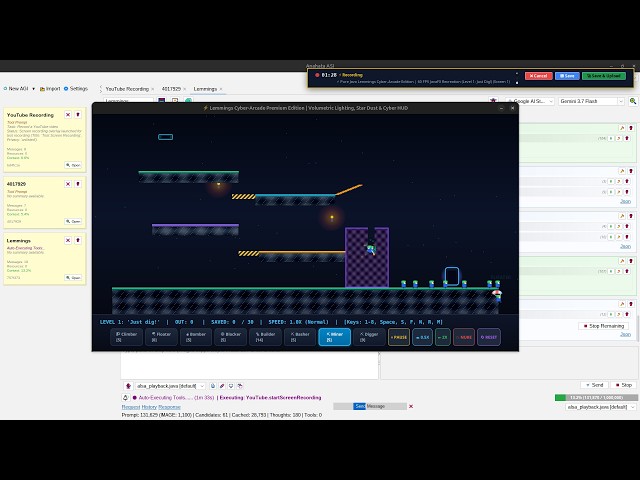640x480 pixels.
Task: Close the YouTube Recording tab
Action: [153, 89]
